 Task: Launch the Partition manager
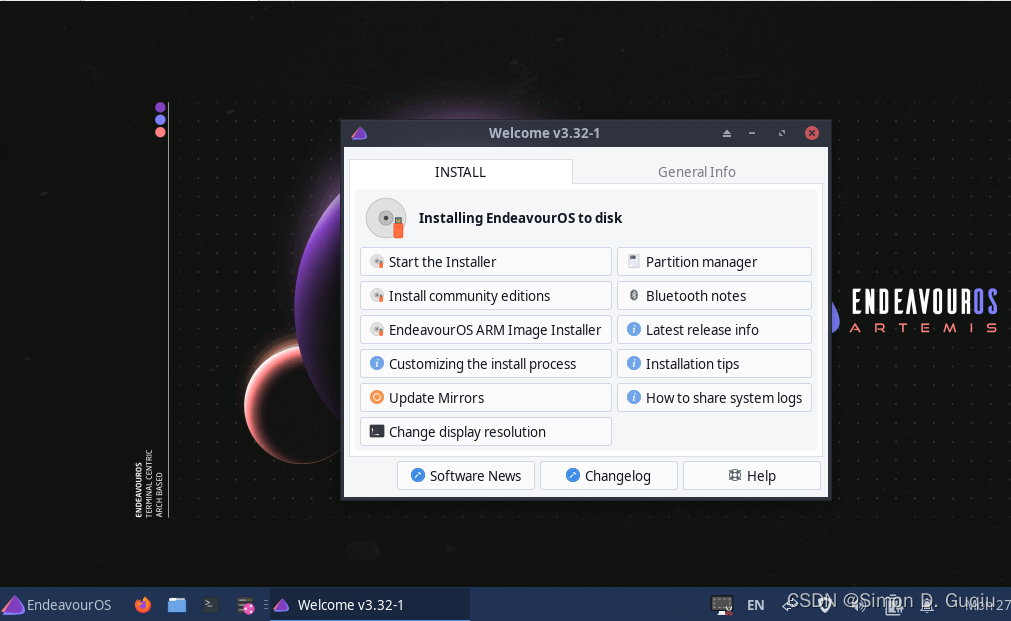point(714,262)
